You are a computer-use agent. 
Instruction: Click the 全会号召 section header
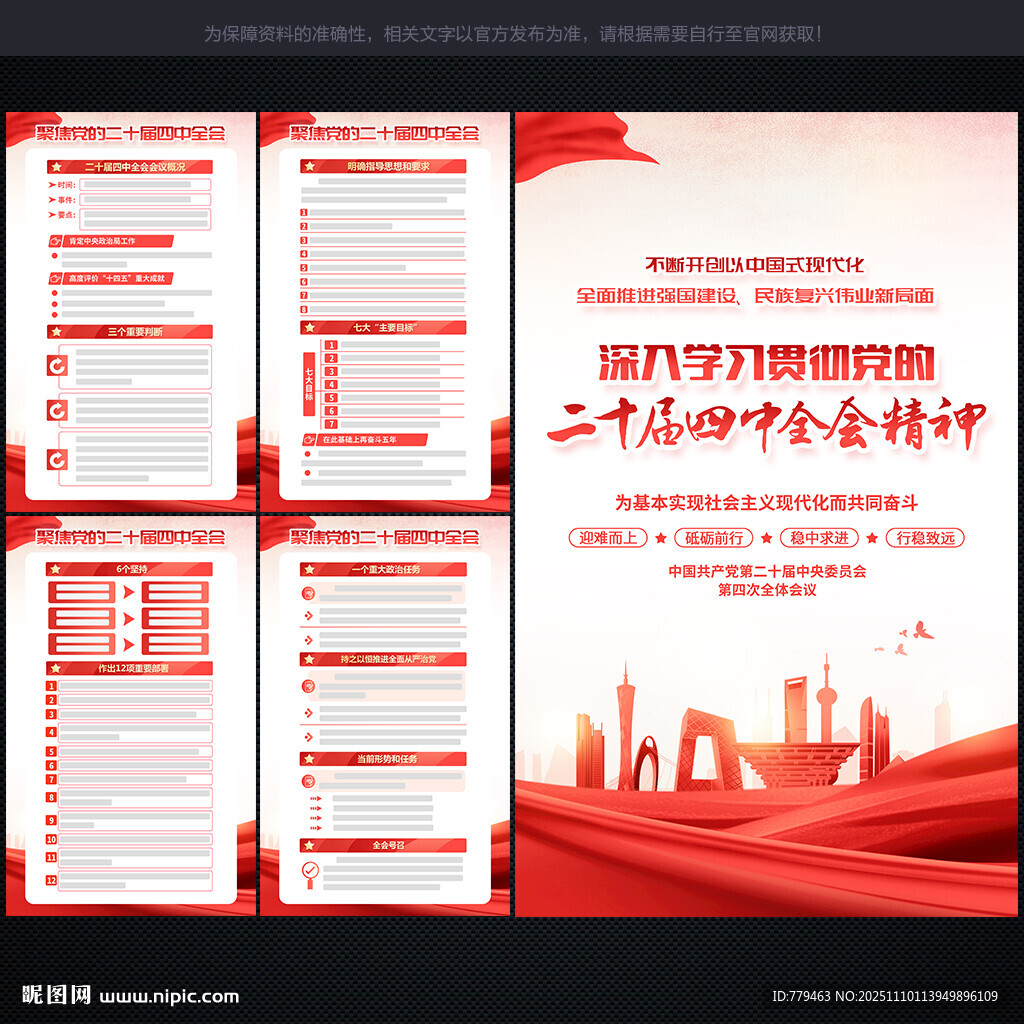coord(383,845)
